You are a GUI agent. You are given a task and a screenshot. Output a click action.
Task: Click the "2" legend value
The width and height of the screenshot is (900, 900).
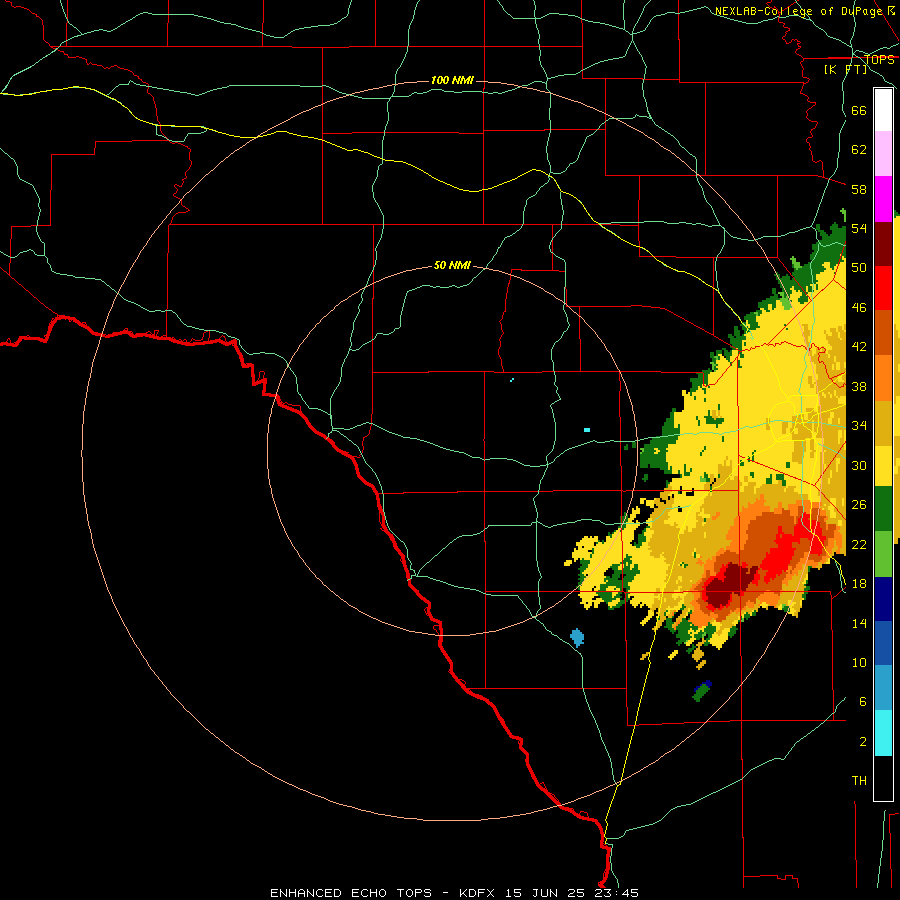863,742
